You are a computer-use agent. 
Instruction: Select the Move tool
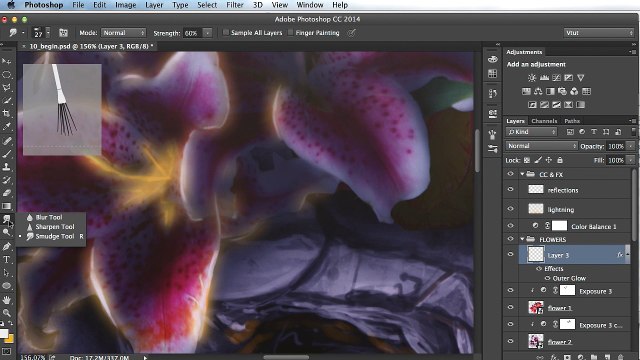7,61
